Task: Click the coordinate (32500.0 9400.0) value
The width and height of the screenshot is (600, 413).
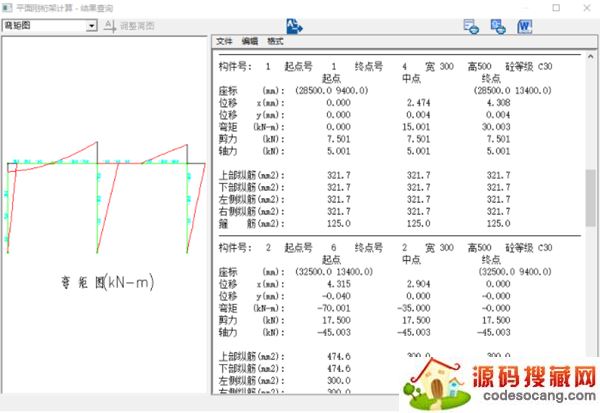Action: [515, 272]
